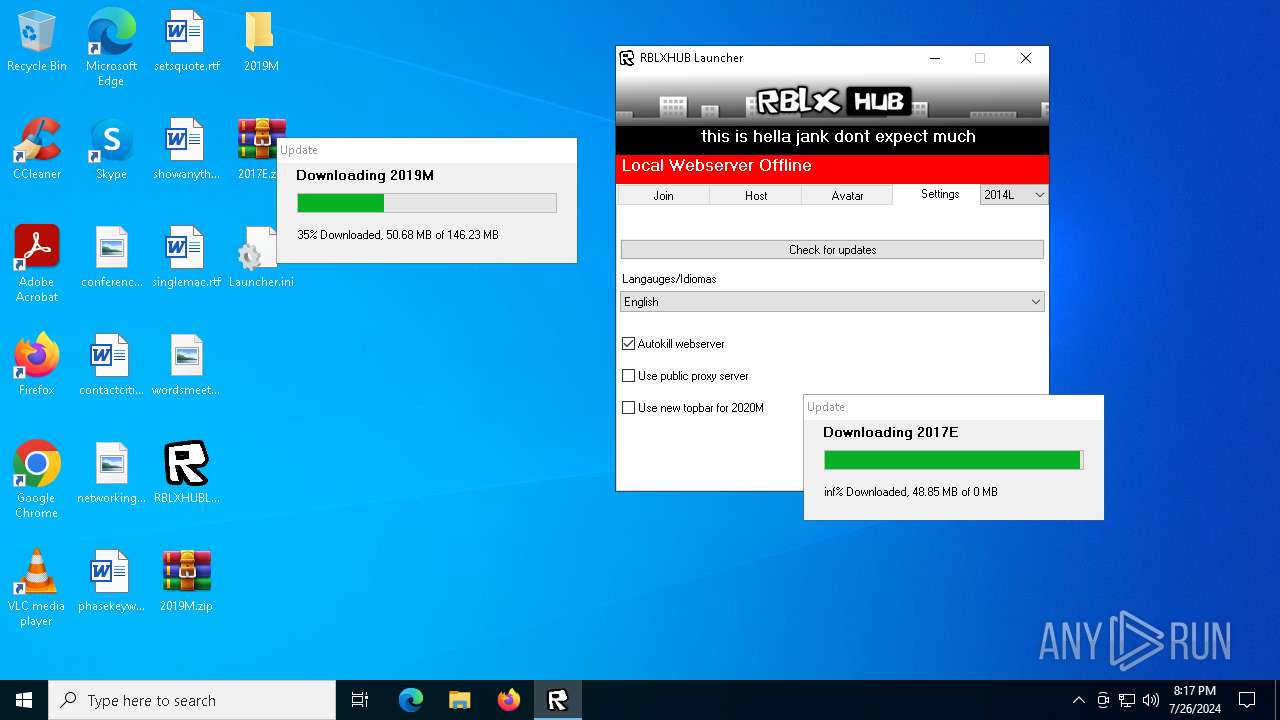Select the wordsmeet... image file

[186, 365]
